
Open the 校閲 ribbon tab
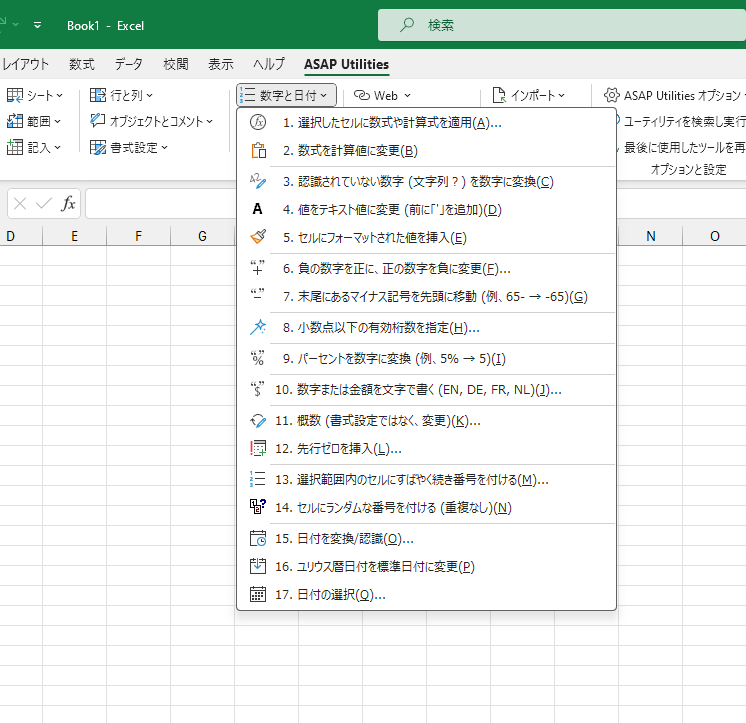[x=176, y=64]
